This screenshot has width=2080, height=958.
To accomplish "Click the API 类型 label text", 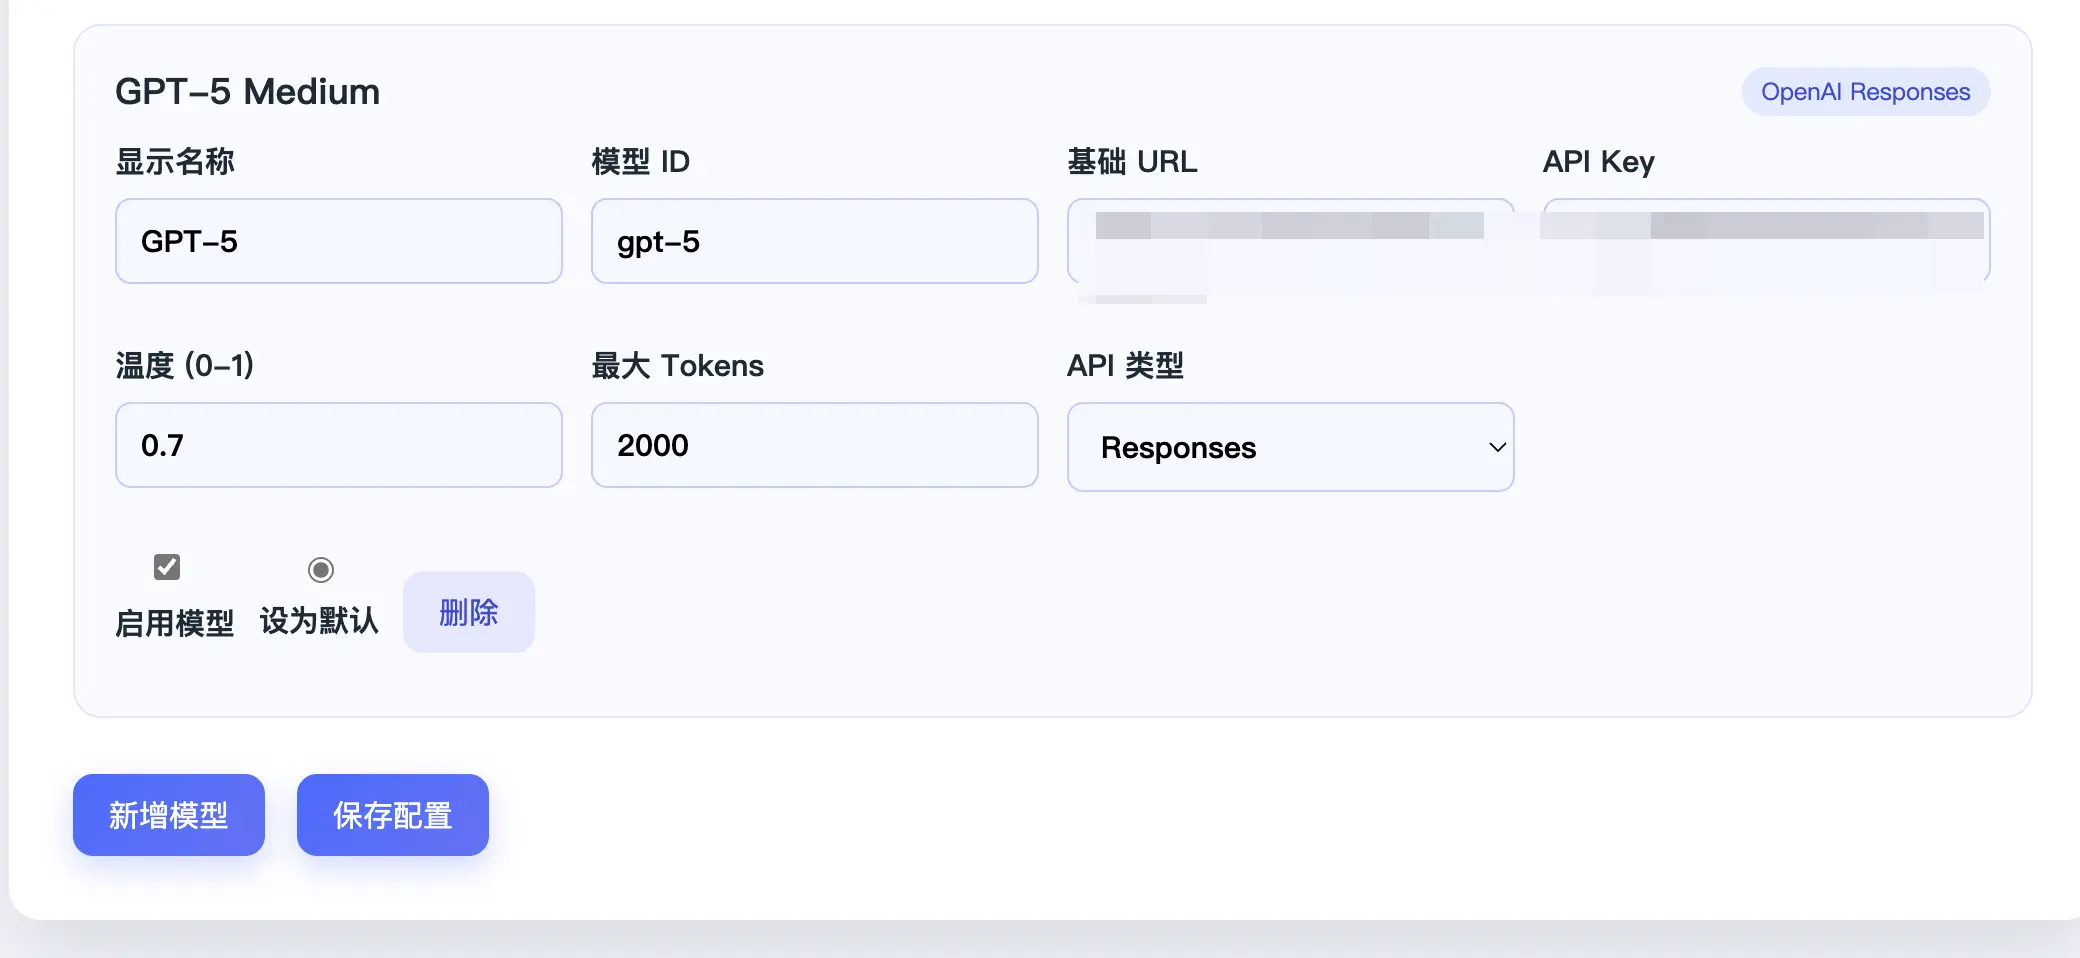I will tap(1125, 366).
